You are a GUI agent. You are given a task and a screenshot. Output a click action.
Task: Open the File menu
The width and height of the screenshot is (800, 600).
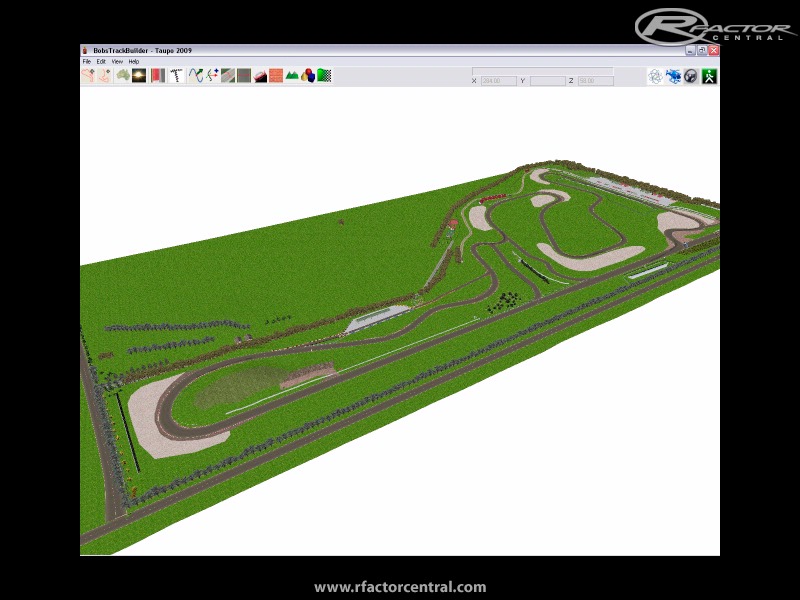click(x=87, y=62)
